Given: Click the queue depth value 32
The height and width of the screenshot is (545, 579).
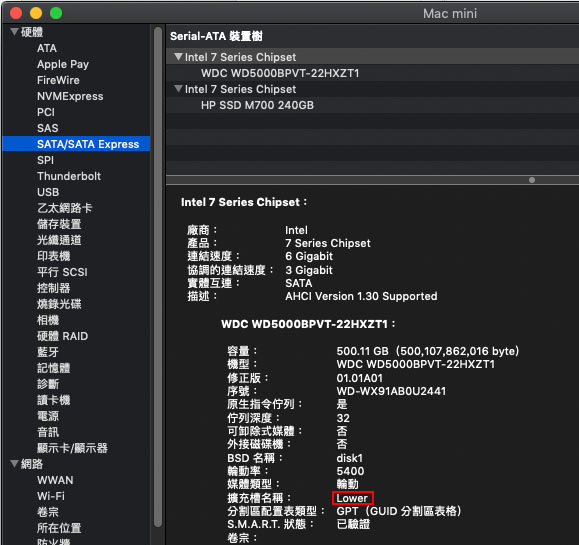Looking at the screenshot, I should coord(343,418).
